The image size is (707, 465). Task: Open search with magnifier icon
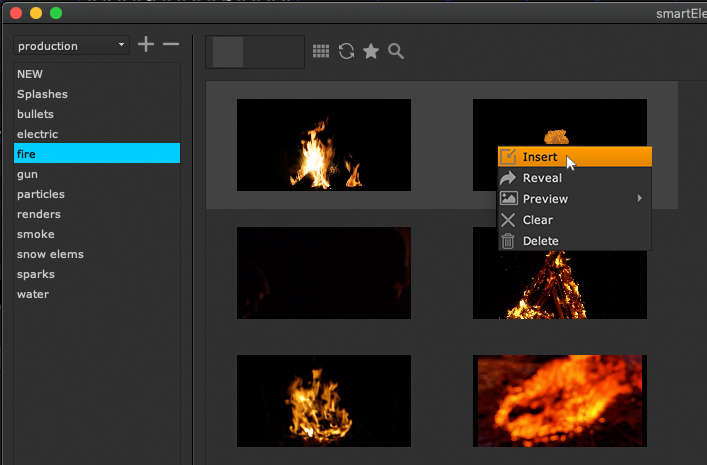coord(396,52)
